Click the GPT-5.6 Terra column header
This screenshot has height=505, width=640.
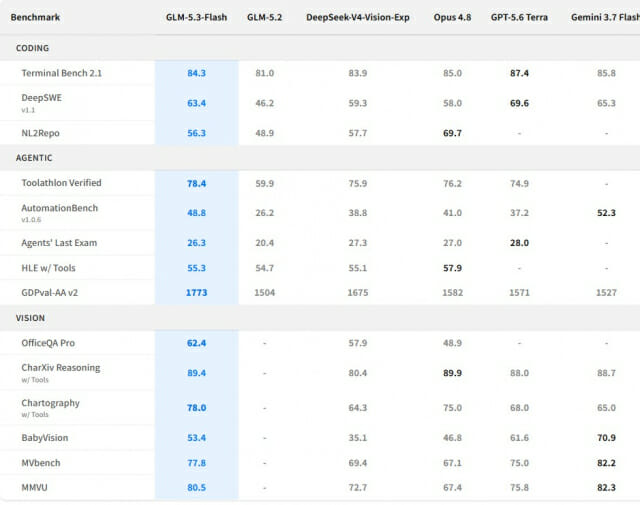(519, 17)
